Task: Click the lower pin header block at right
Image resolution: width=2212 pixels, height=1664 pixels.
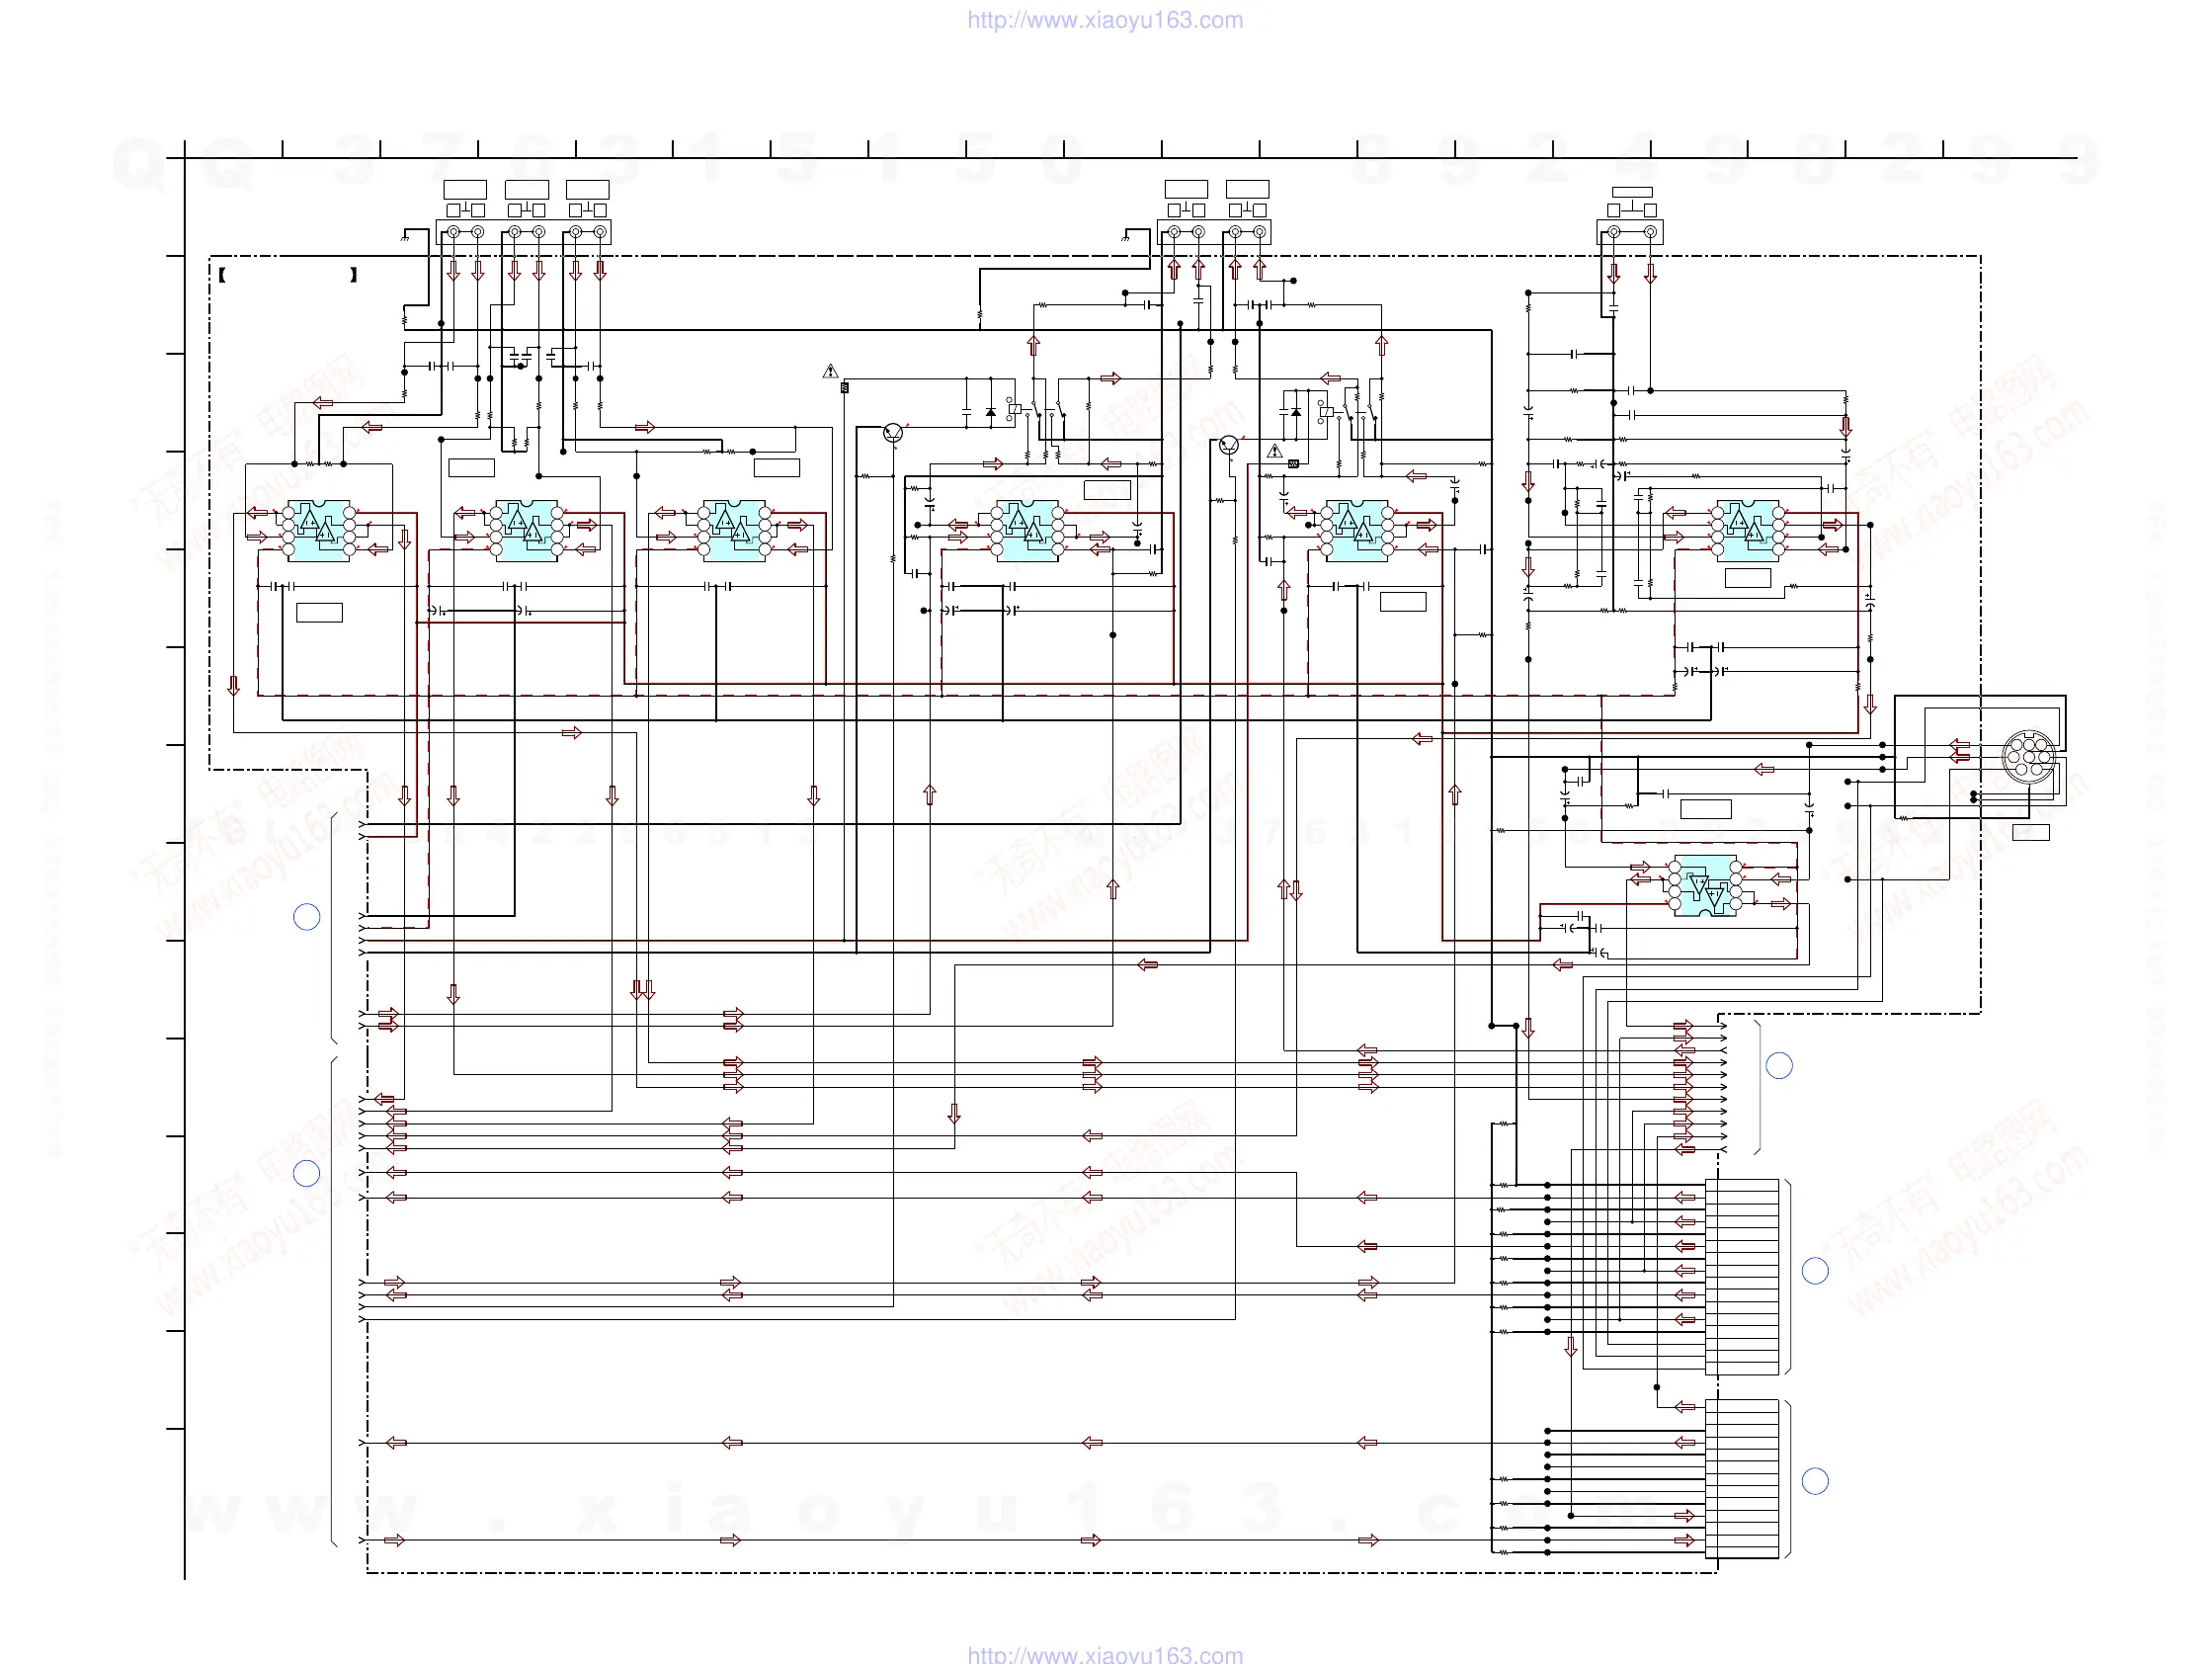Action: click(1741, 1479)
